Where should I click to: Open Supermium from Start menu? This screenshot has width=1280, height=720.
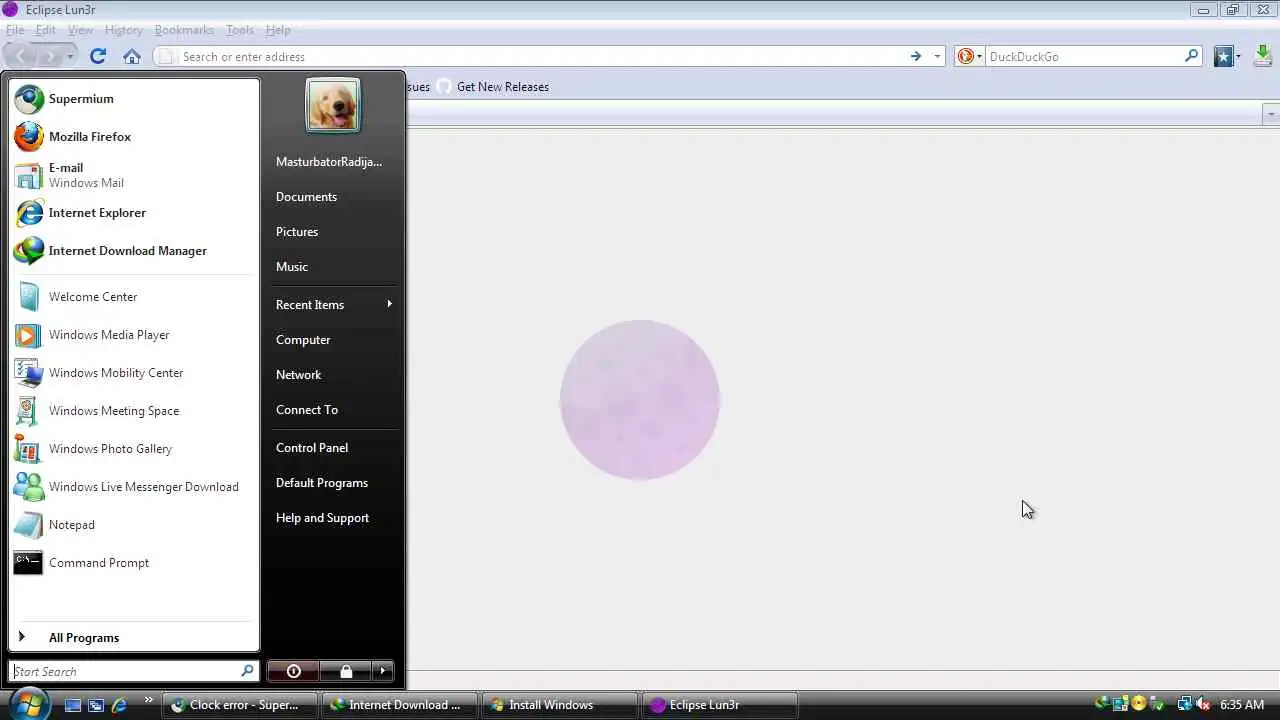click(x=133, y=99)
